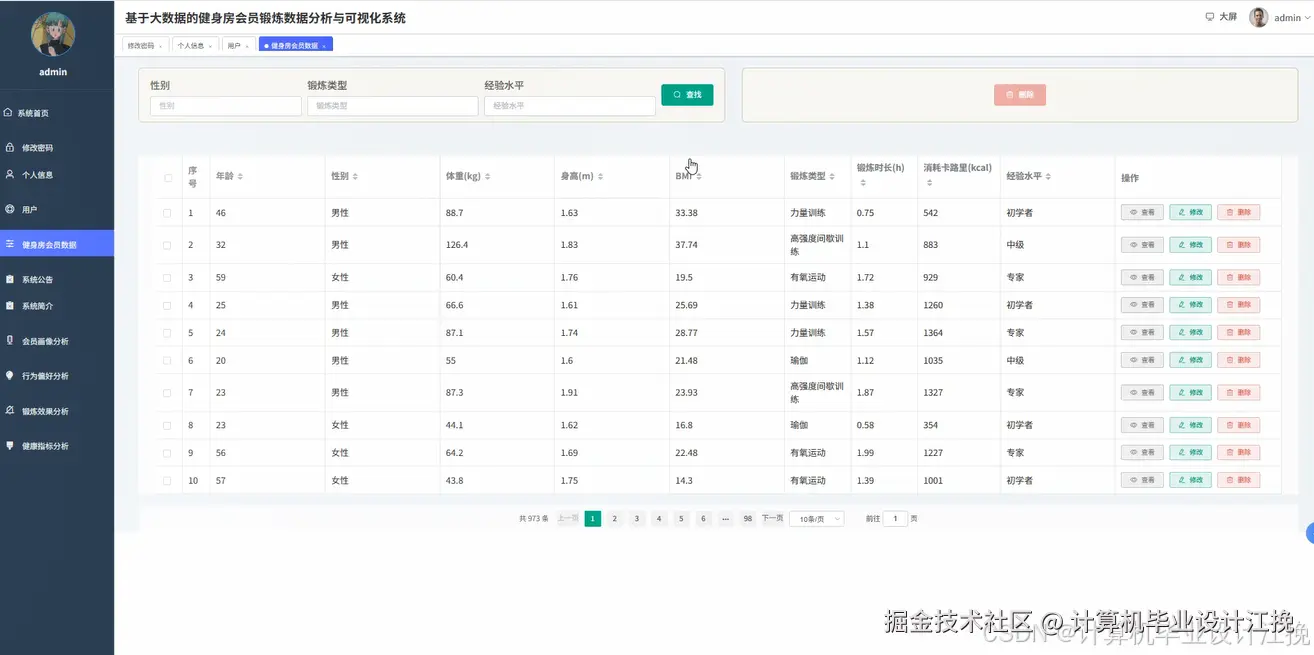This screenshot has height=655, width=1314.
Task: Check the checkbox for row 3
Action: (x=167, y=277)
